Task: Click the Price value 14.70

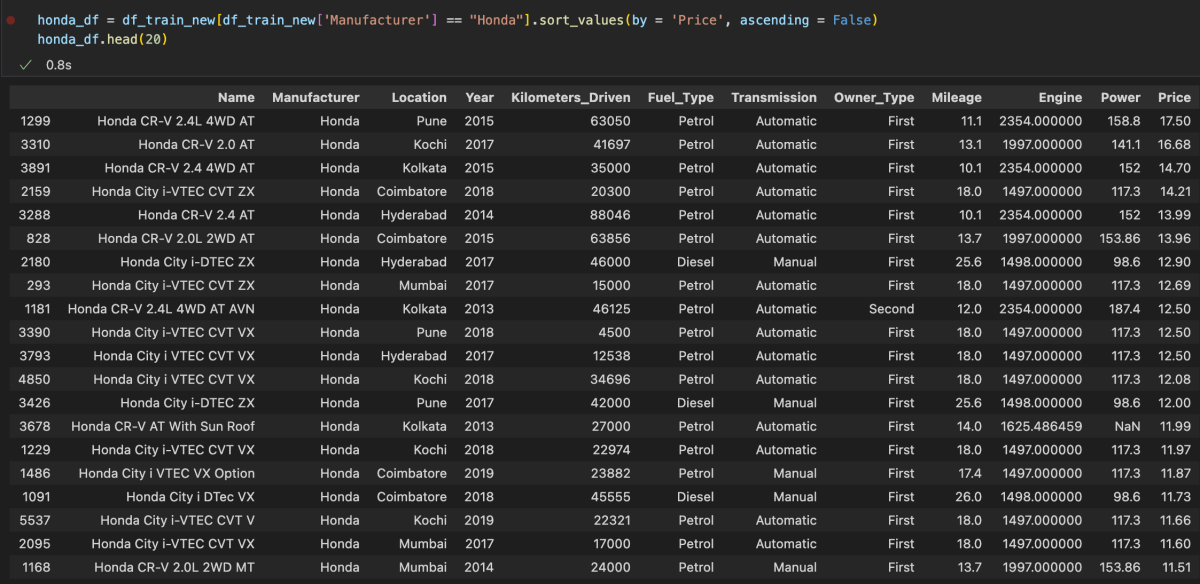Action: click(x=1174, y=168)
